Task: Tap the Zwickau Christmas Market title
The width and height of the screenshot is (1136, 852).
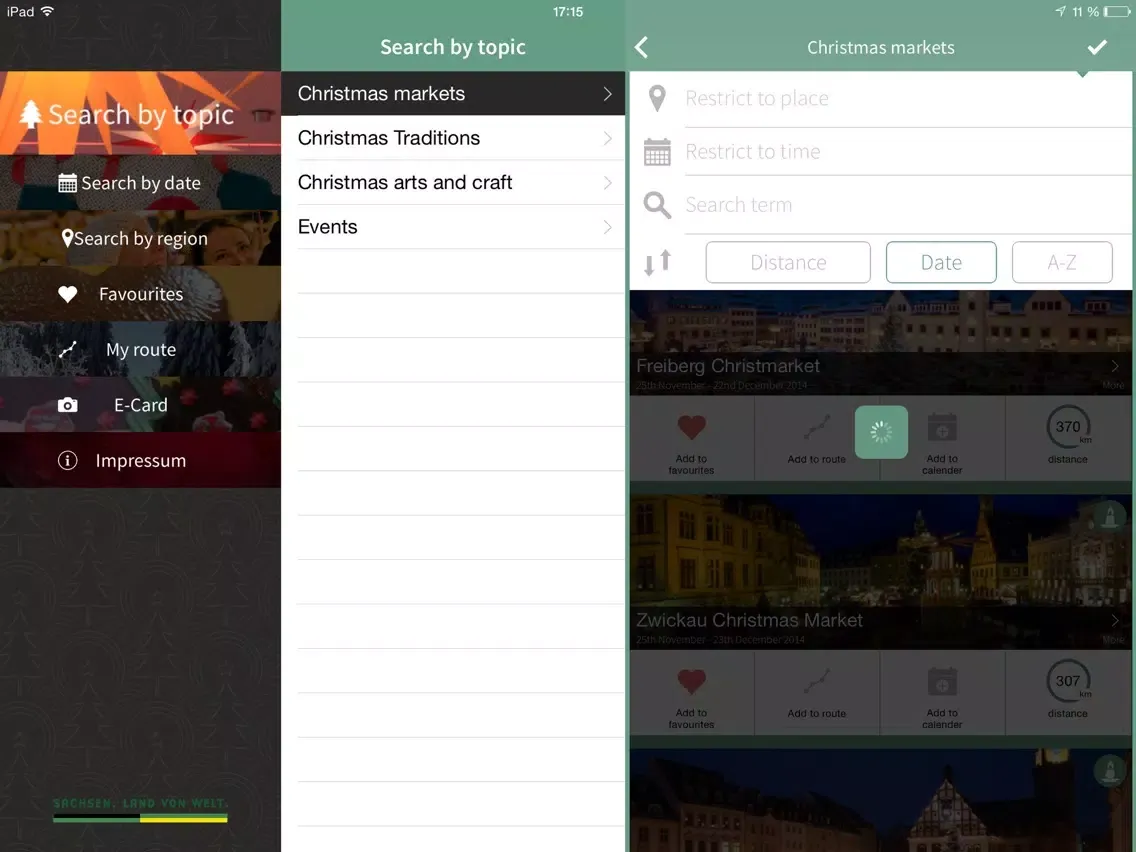Action: (x=749, y=621)
